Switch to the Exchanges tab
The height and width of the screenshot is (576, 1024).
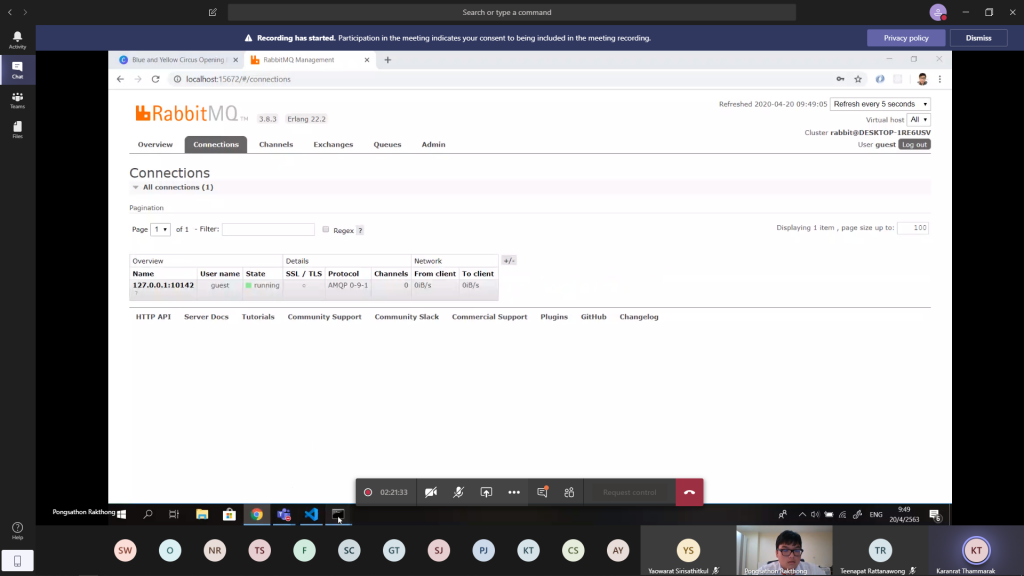pyautogui.click(x=333, y=145)
